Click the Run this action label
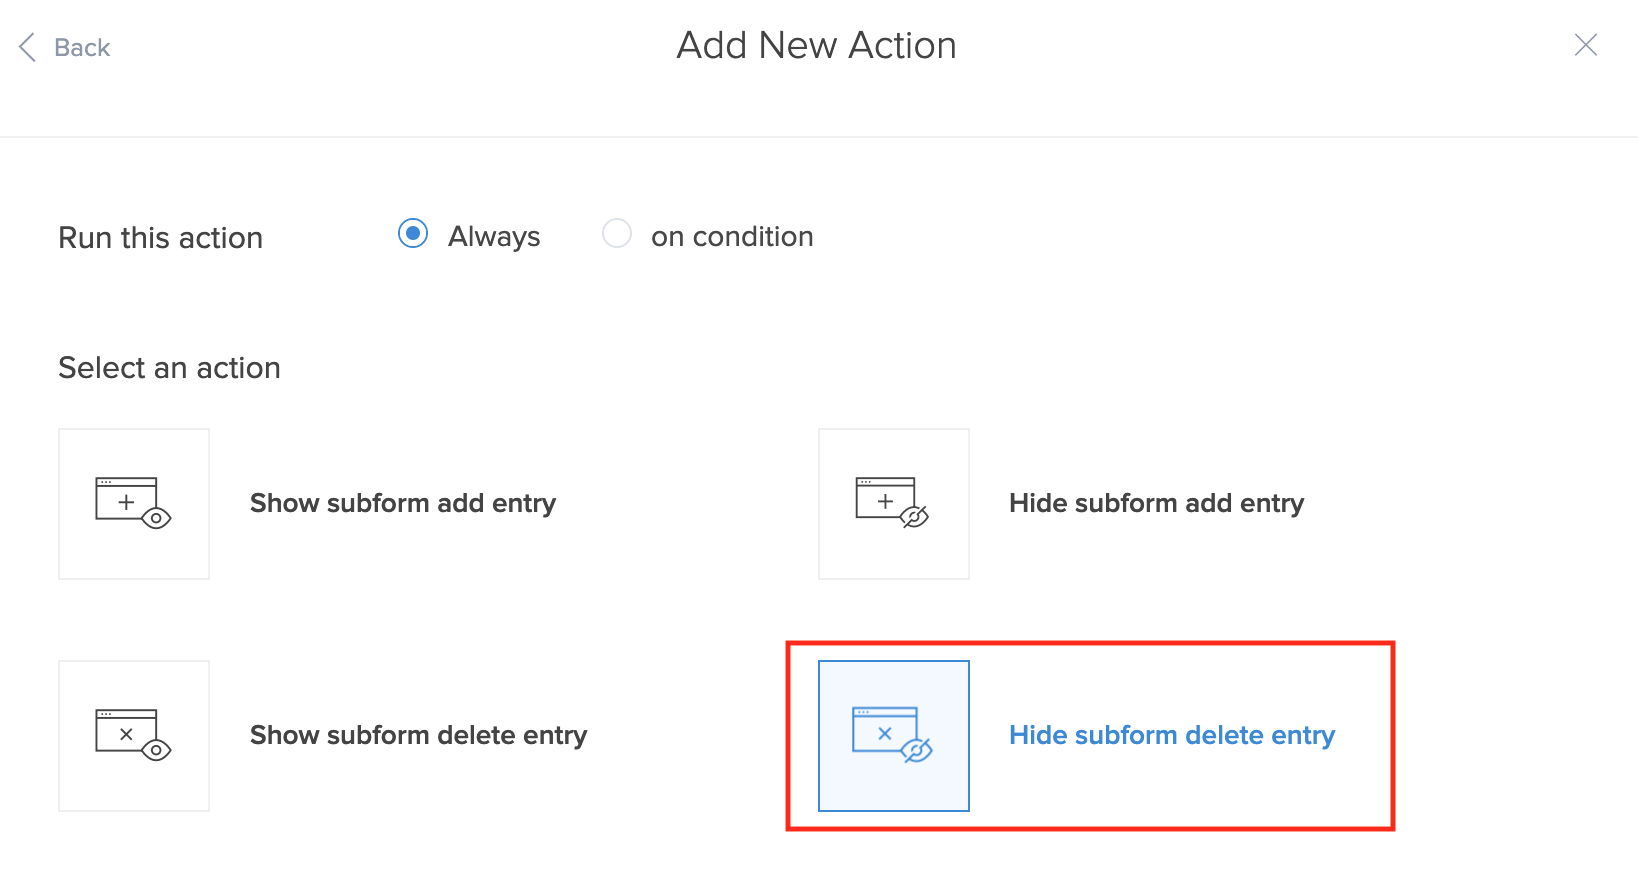Screen dimensions: 1638x894 161,238
